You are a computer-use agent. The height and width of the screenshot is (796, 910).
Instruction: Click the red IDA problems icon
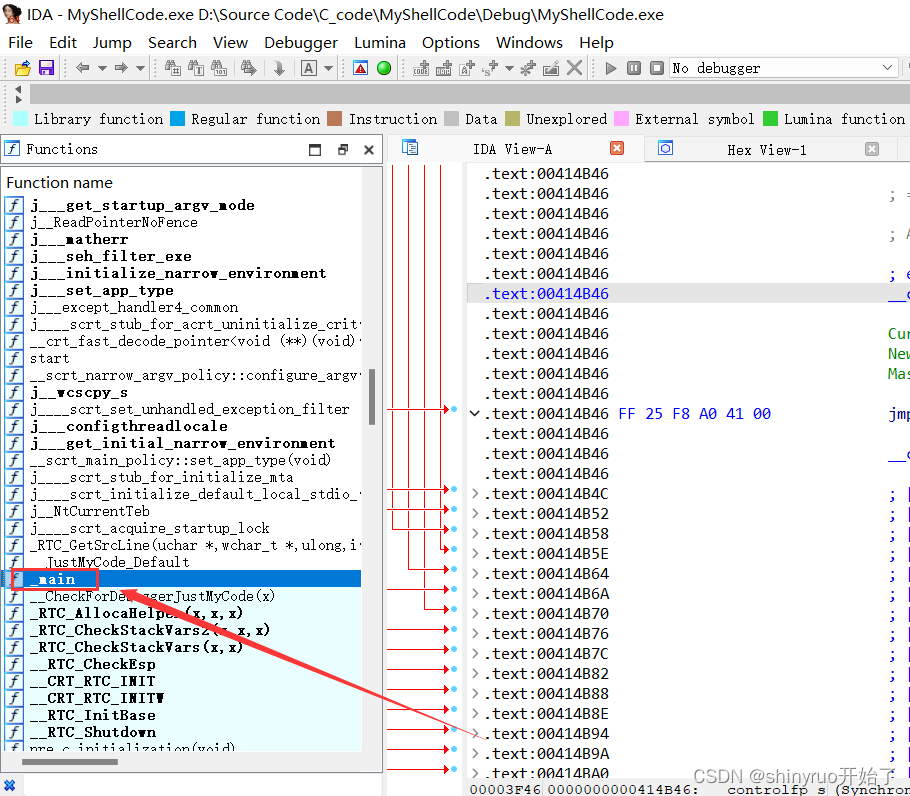(x=359, y=67)
